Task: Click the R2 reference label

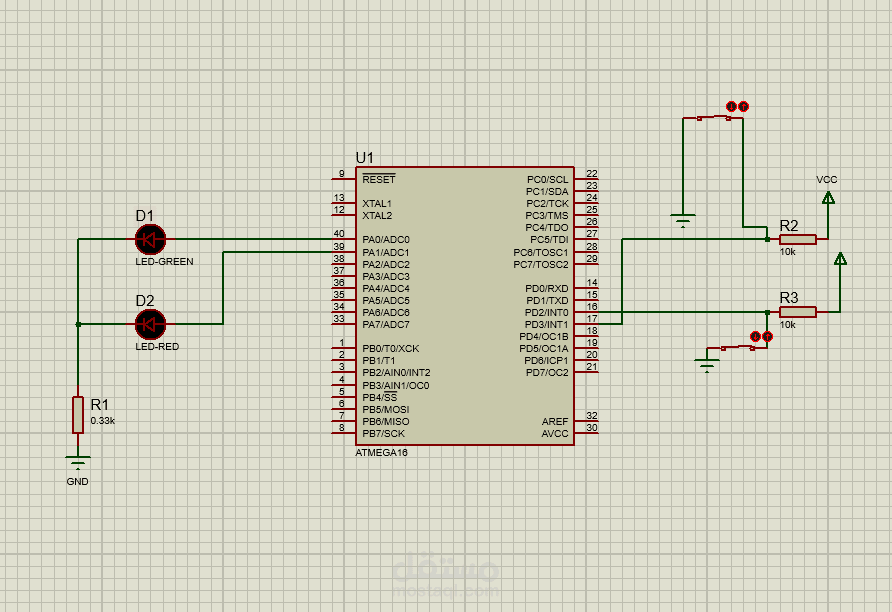Action: pos(789,226)
